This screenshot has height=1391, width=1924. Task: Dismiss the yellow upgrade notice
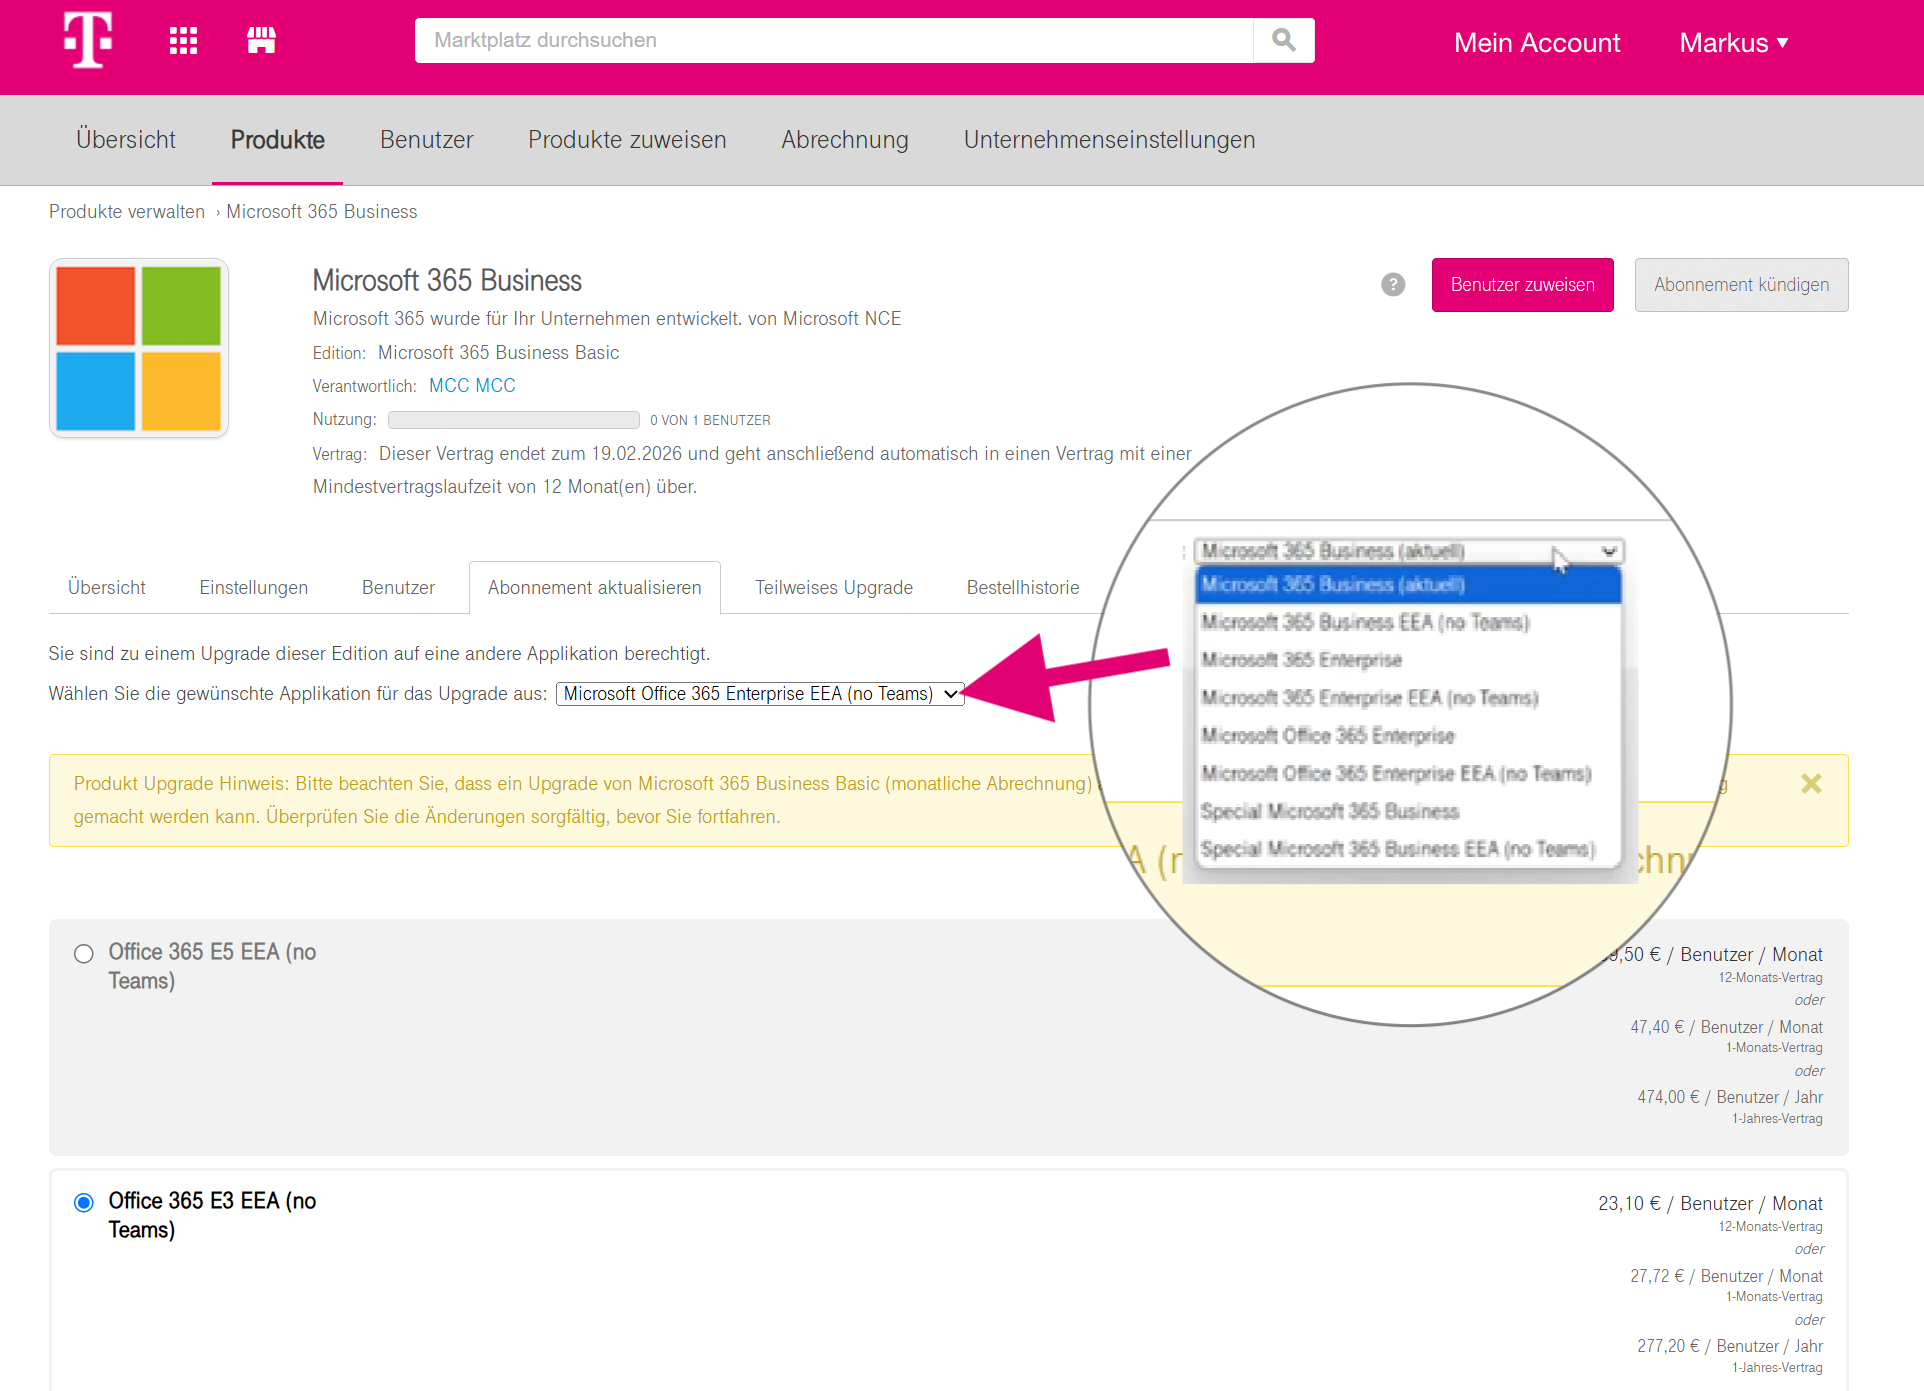coord(1811,784)
